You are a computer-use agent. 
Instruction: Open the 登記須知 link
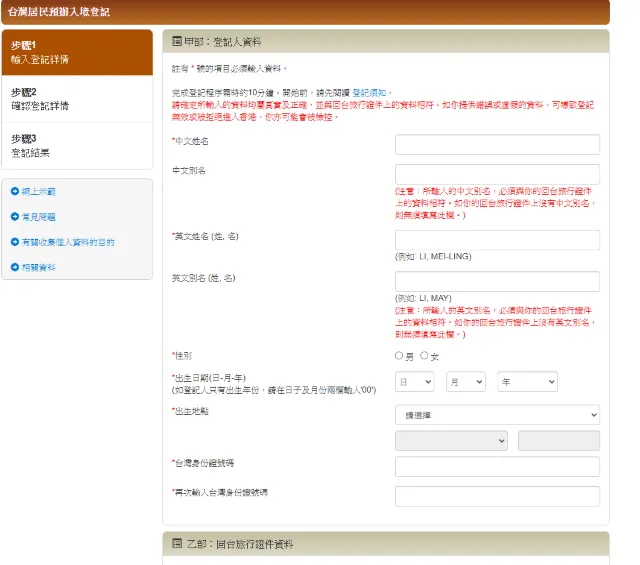[x=374, y=92]
